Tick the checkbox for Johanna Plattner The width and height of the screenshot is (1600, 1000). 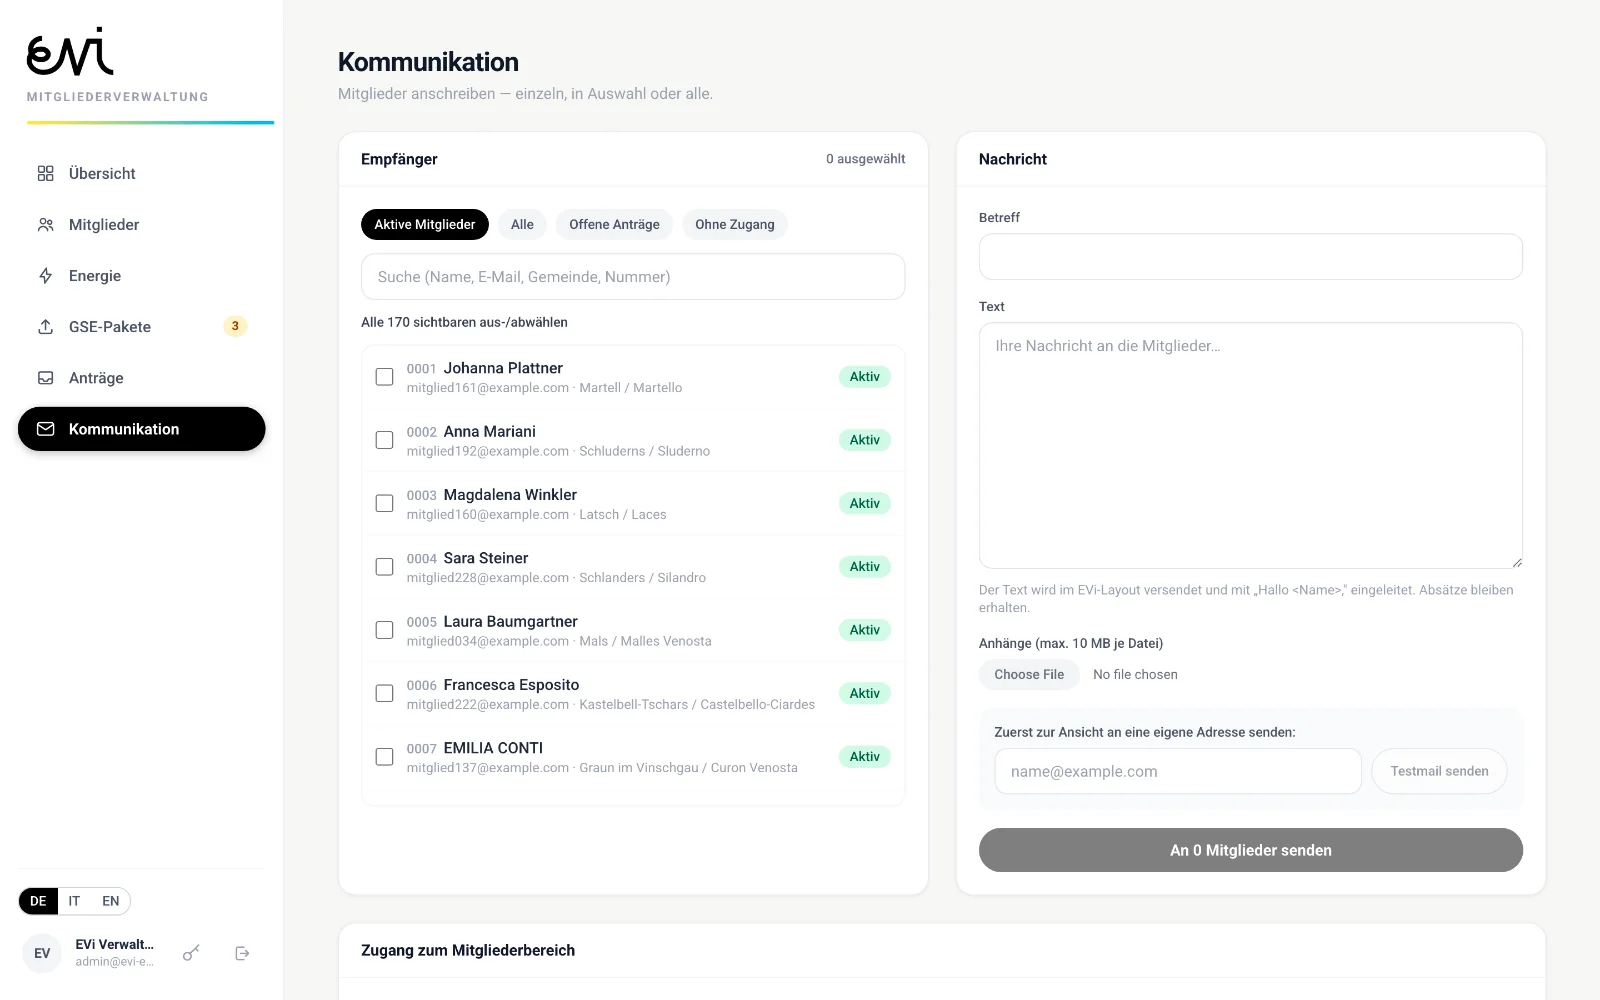click(384, 377)
